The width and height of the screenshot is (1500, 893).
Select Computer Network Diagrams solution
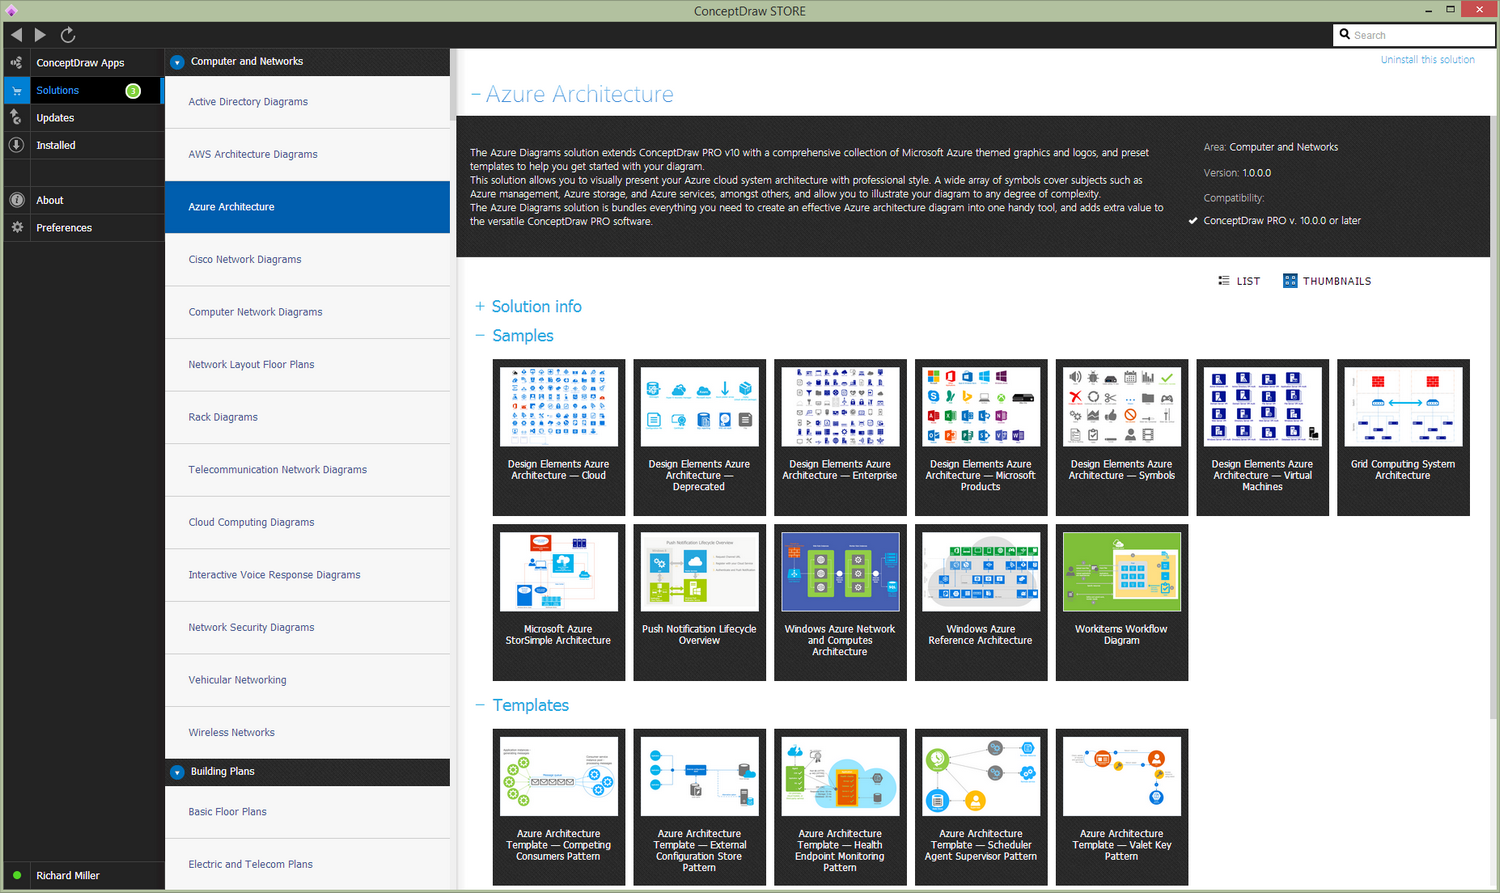(x=307, y=312)
